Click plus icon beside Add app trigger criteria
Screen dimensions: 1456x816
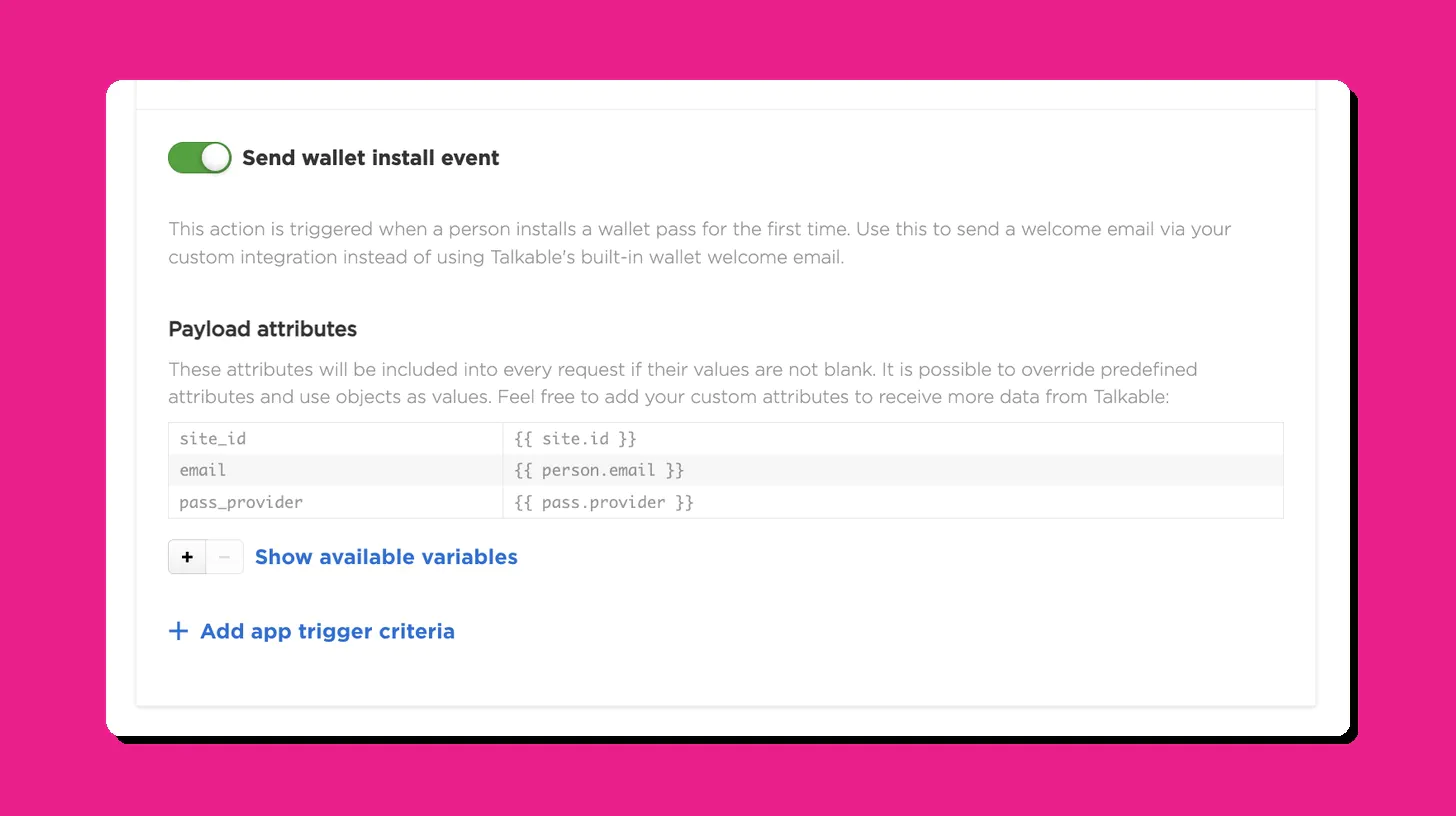pyautogui.click(x=178, y=631)
